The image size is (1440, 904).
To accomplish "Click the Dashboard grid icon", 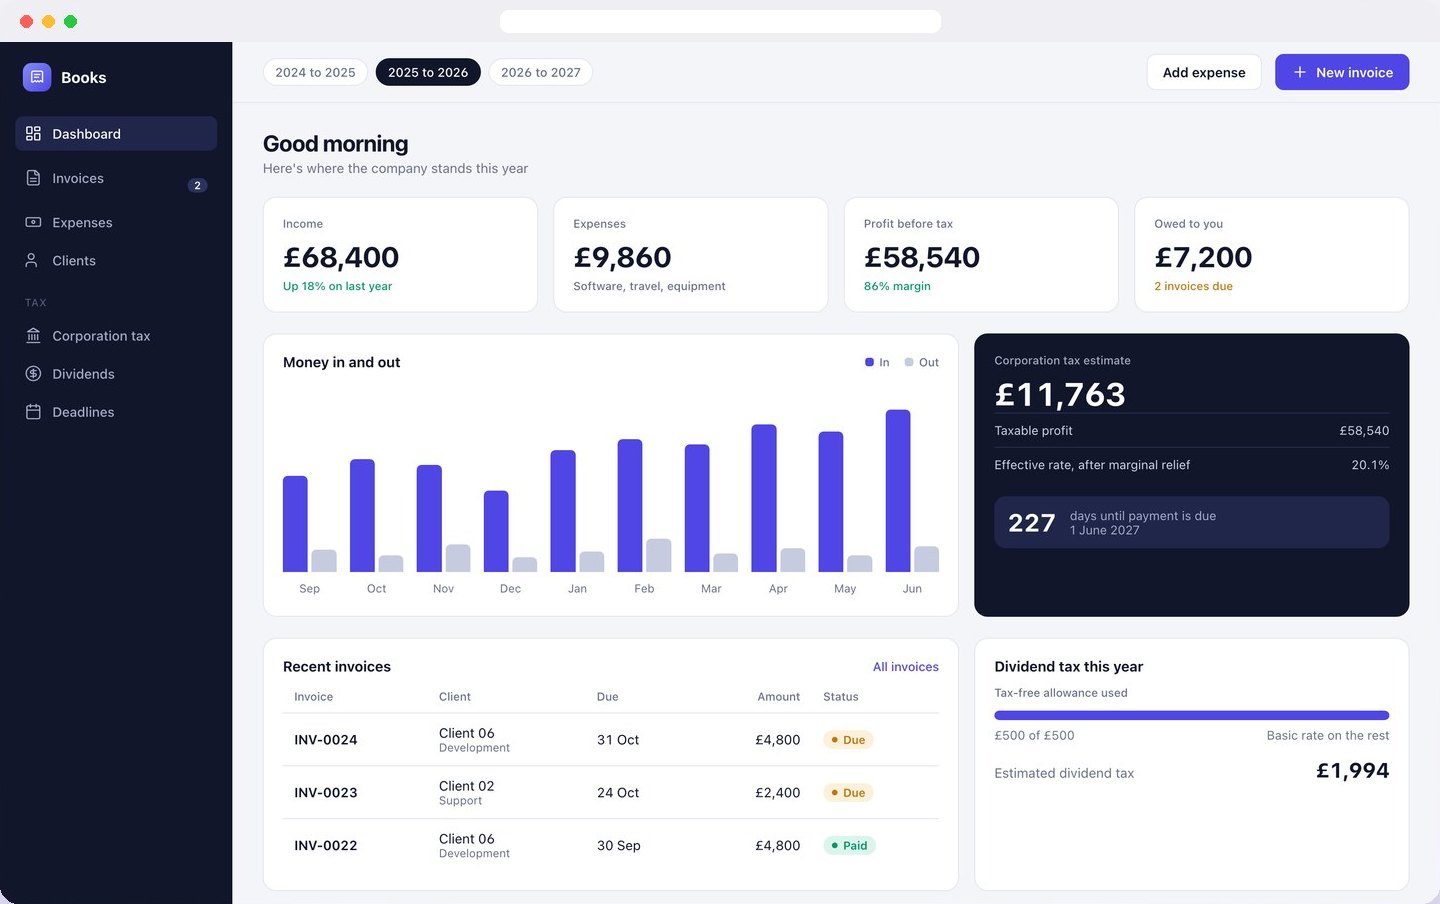I will click(x=33, y=134).
